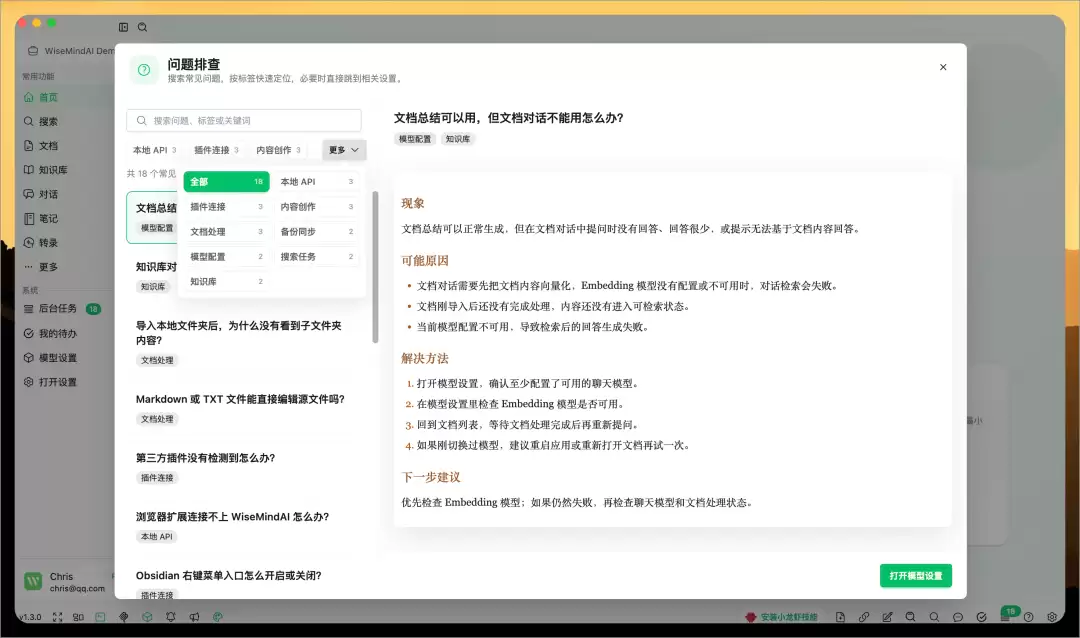This screenshot has height=638, width=1080.
Task: Select 搜索任务 in the tags dropdown
Action: [x=316, y=256]
